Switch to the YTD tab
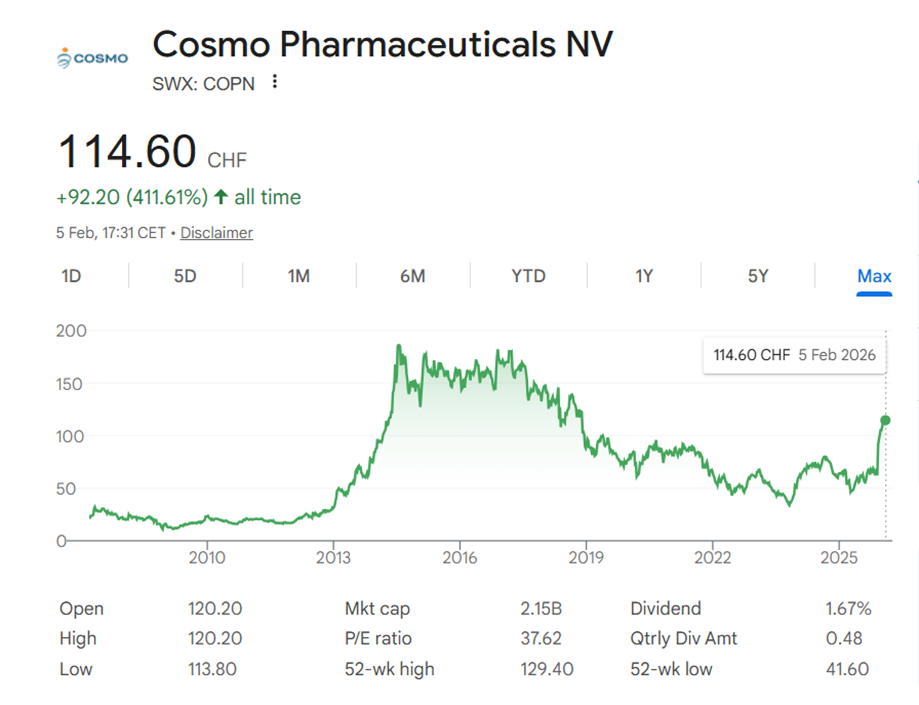The height and width of the screenshot is (705, 919). [x=528, y=276]
